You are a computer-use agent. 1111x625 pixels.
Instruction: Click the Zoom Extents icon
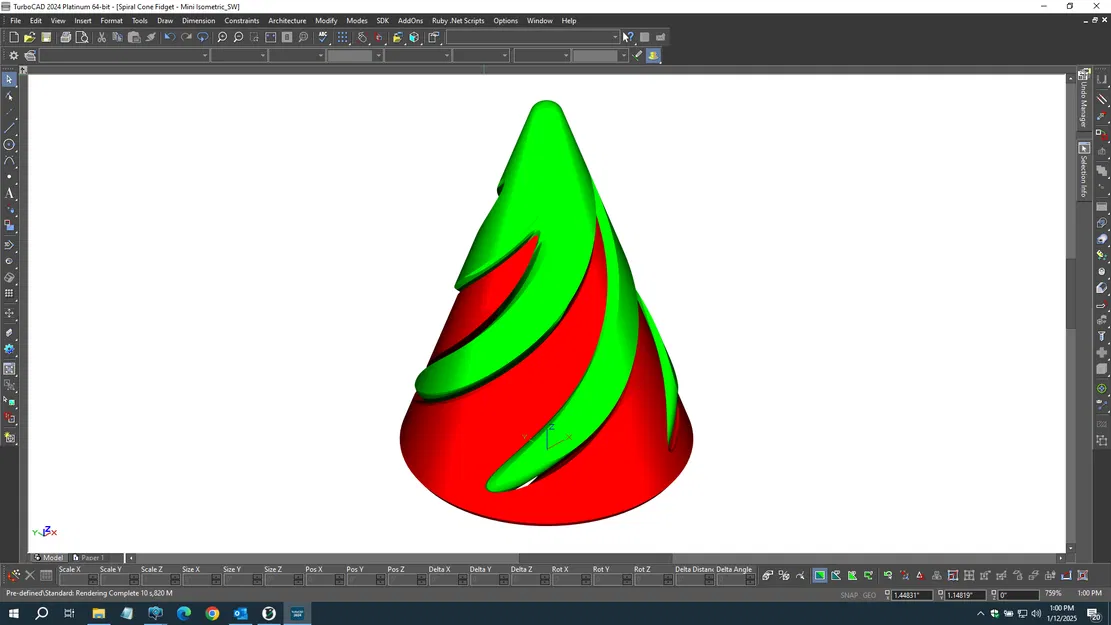tap(271, 37)
